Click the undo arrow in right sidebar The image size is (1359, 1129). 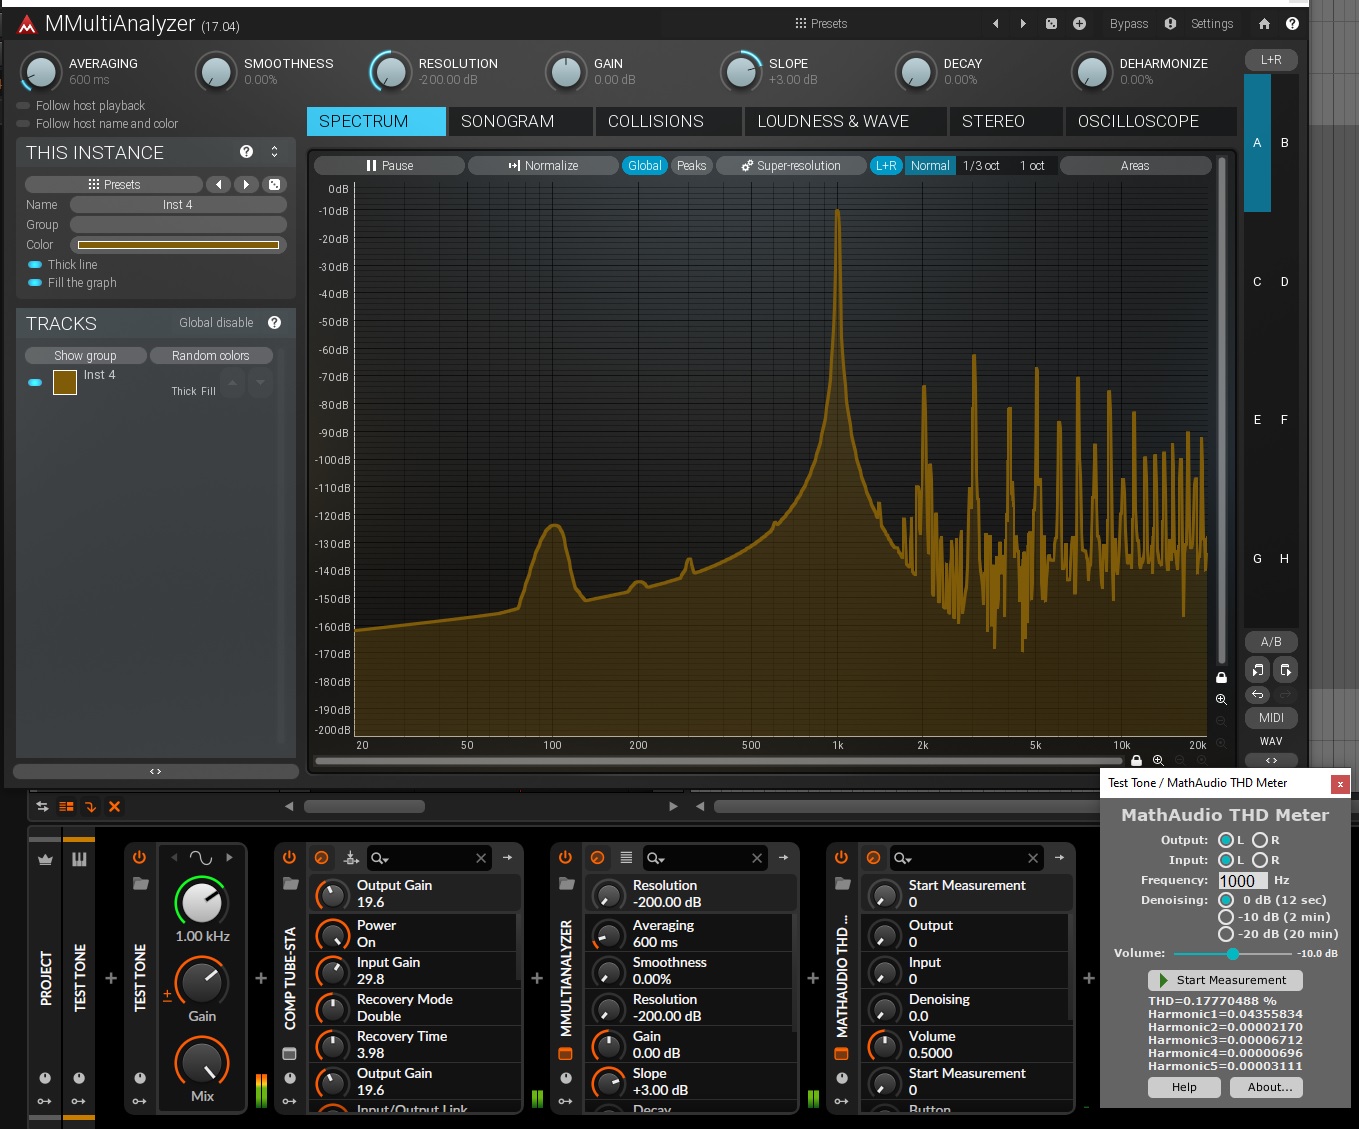(x=1258, y=694)
